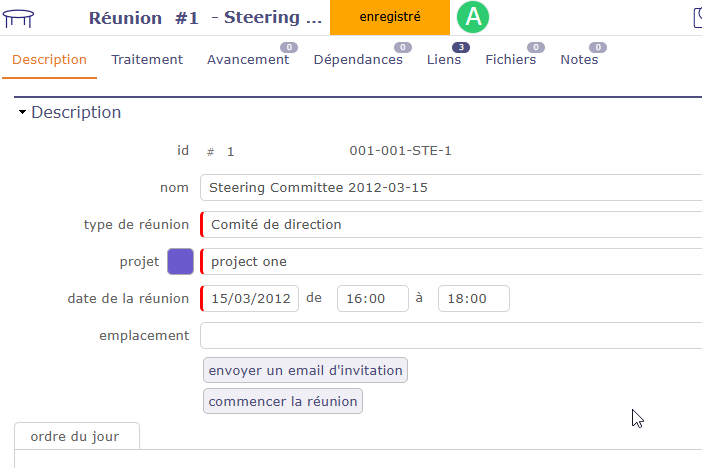Open the Avancement tab
The height and width of the screenshot is (468, 702).
click(248, 59)
